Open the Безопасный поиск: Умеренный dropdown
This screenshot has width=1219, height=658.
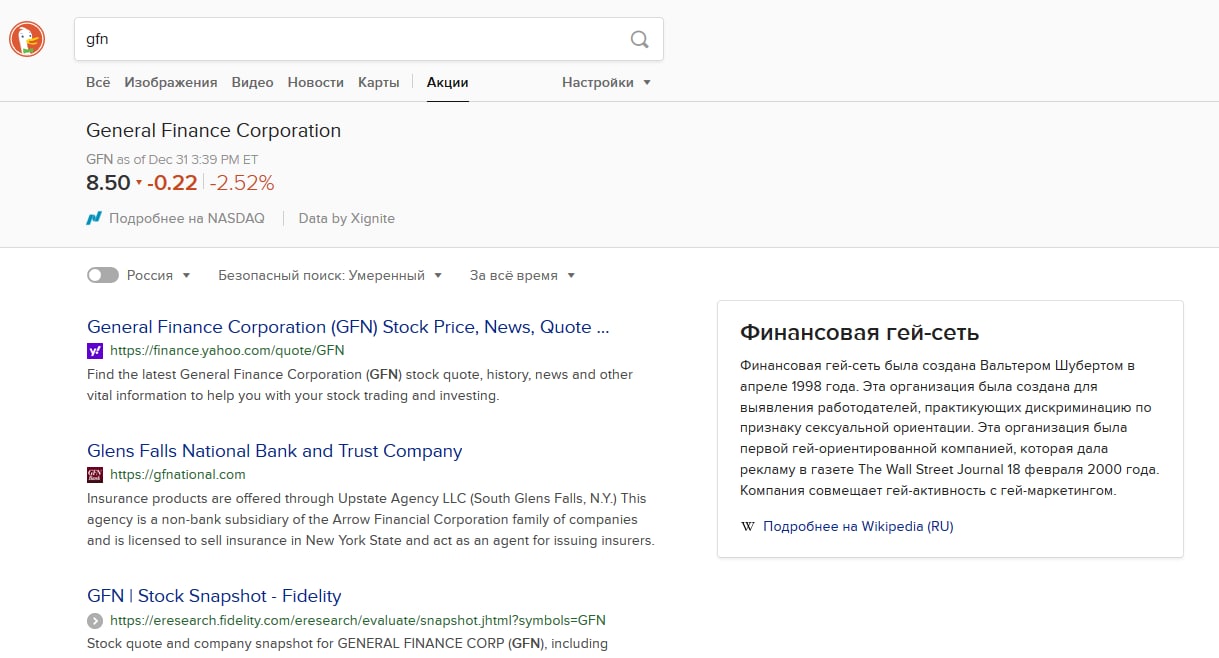[x=329, y=275]
